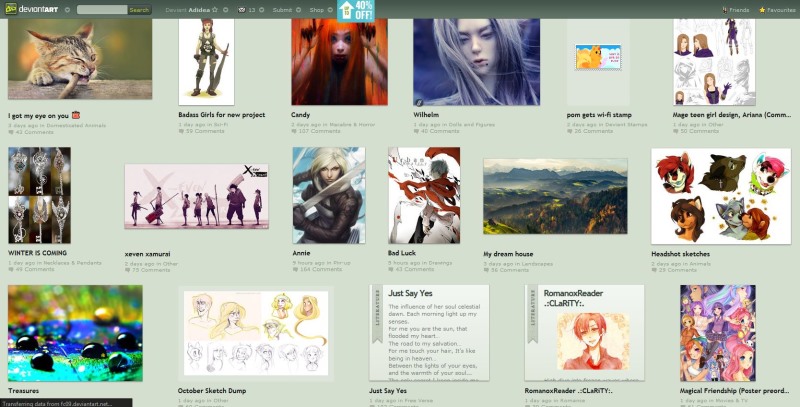The image size is (800, 407).
Task: Expand the Shop dropdown arrow
Action: [x=330, y=9]
